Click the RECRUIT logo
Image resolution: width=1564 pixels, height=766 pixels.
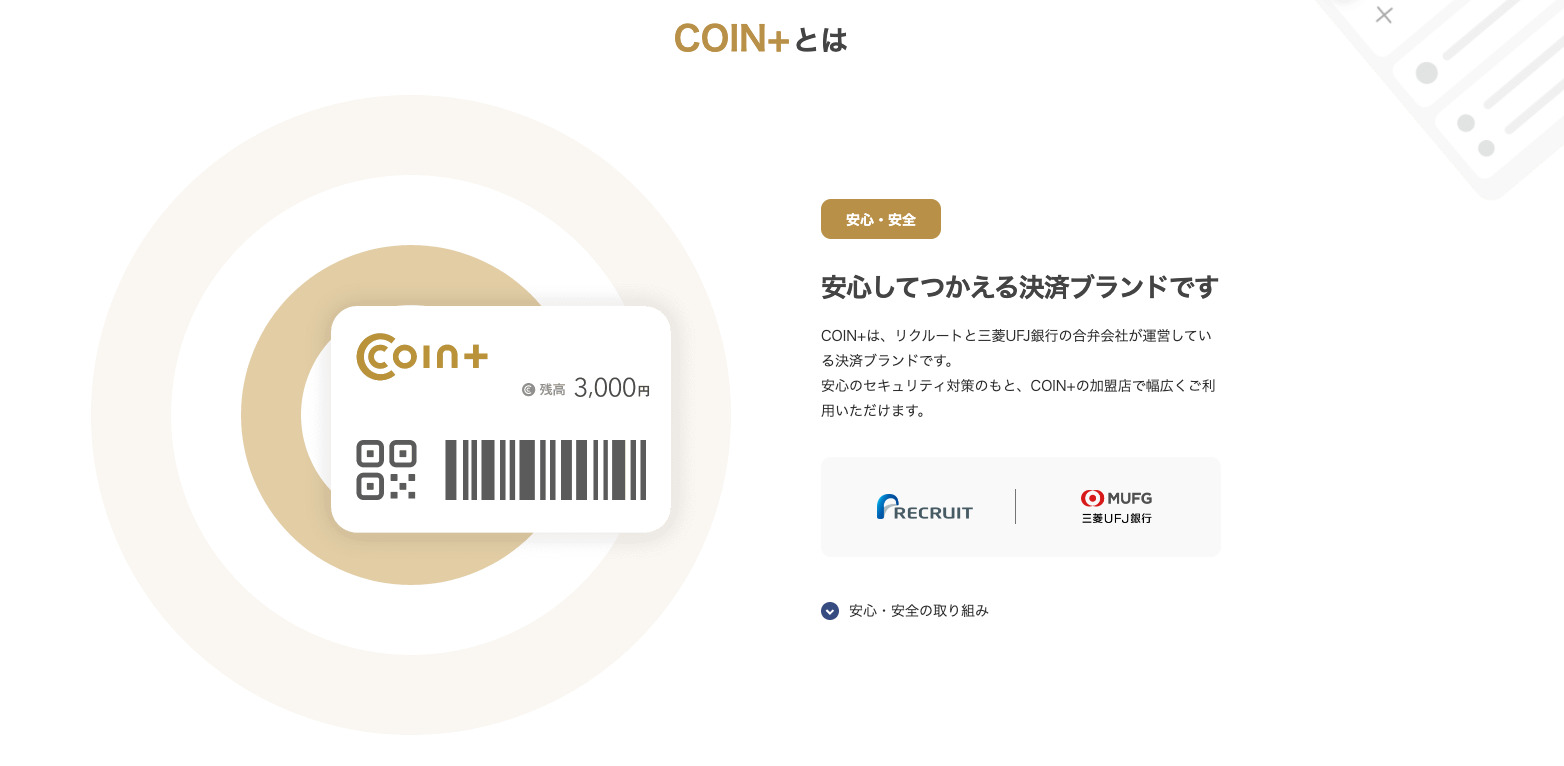(924, 508)
